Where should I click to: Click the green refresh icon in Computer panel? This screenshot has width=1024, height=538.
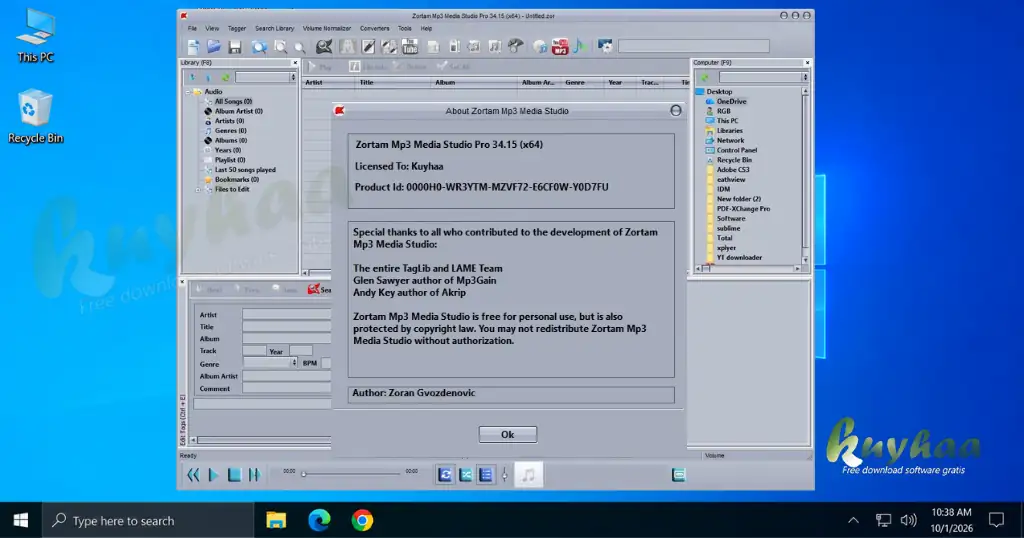pos(705,77)
